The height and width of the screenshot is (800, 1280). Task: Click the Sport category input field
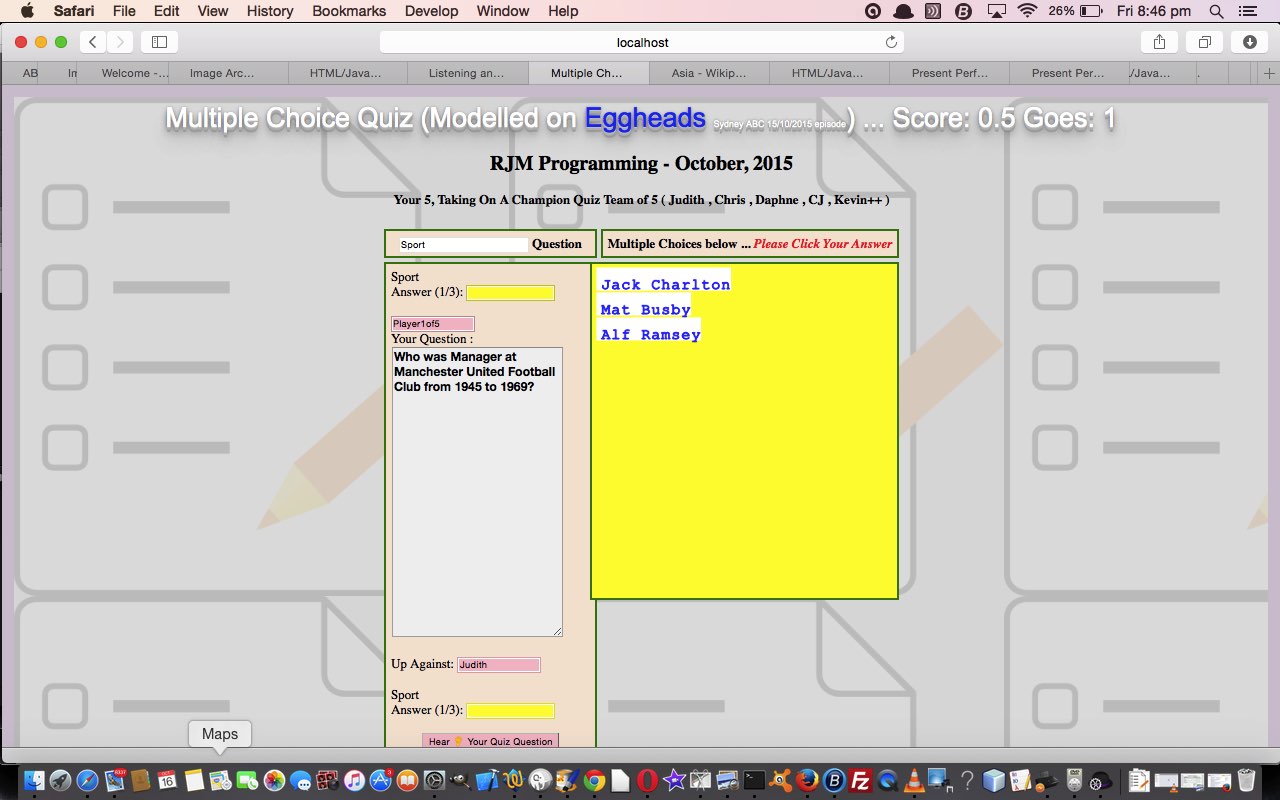tap(462, 244)
